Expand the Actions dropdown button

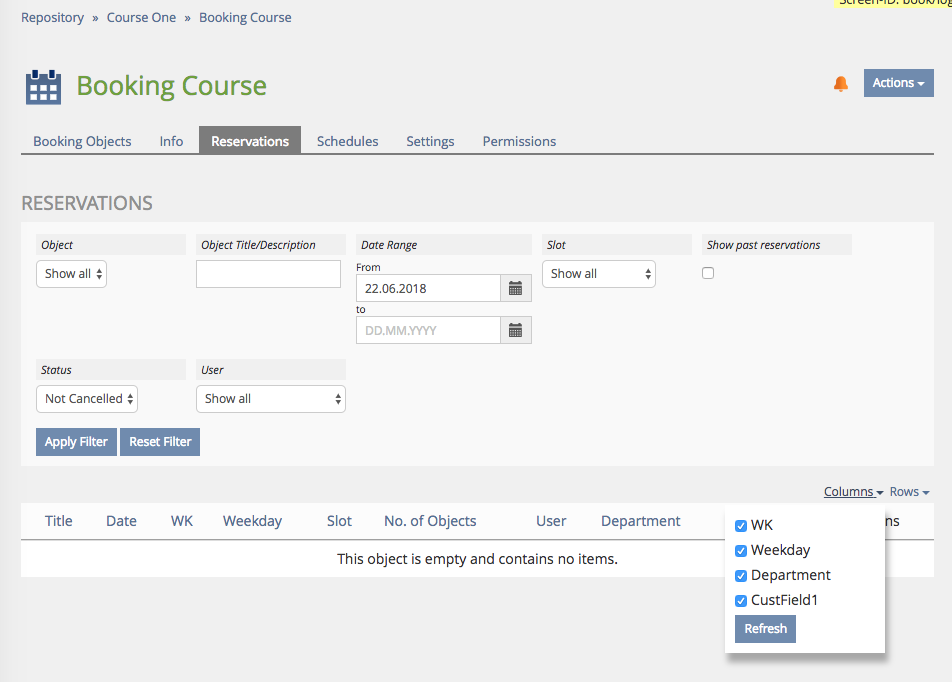click(x=898, y=83)
